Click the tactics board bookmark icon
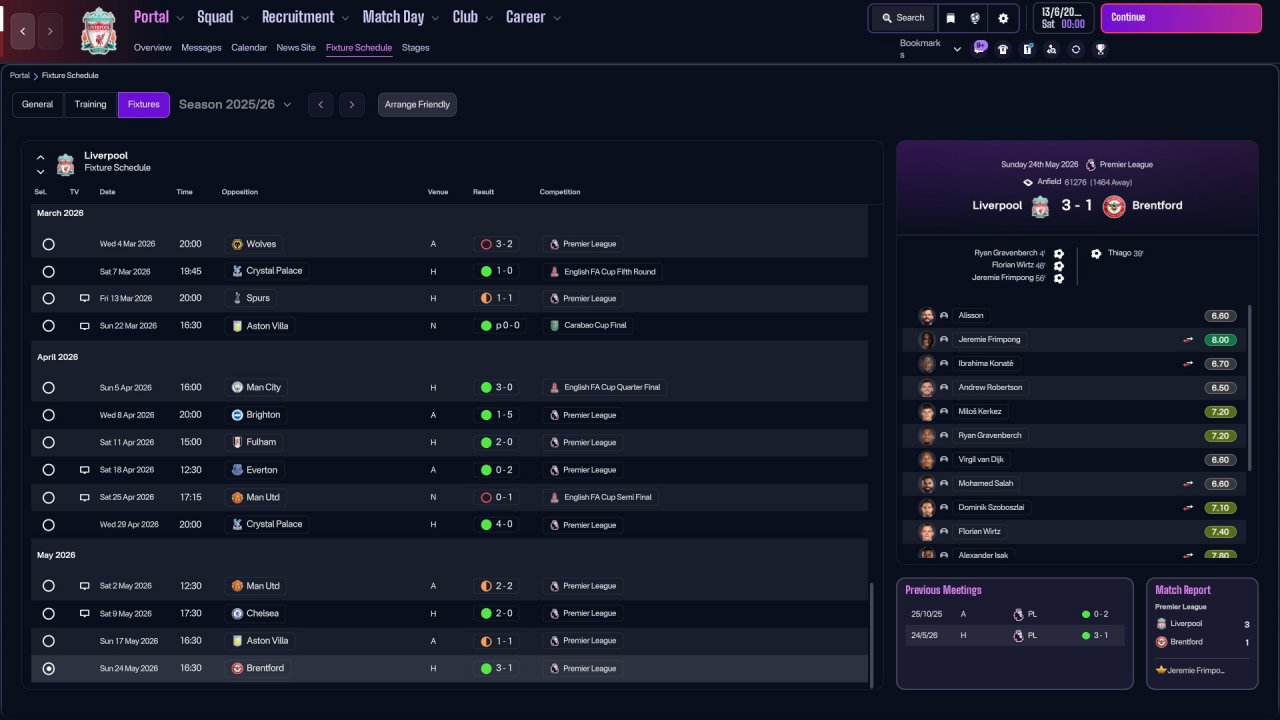The width and height of the screenshot is (1280, 720). pos(1027,49)
